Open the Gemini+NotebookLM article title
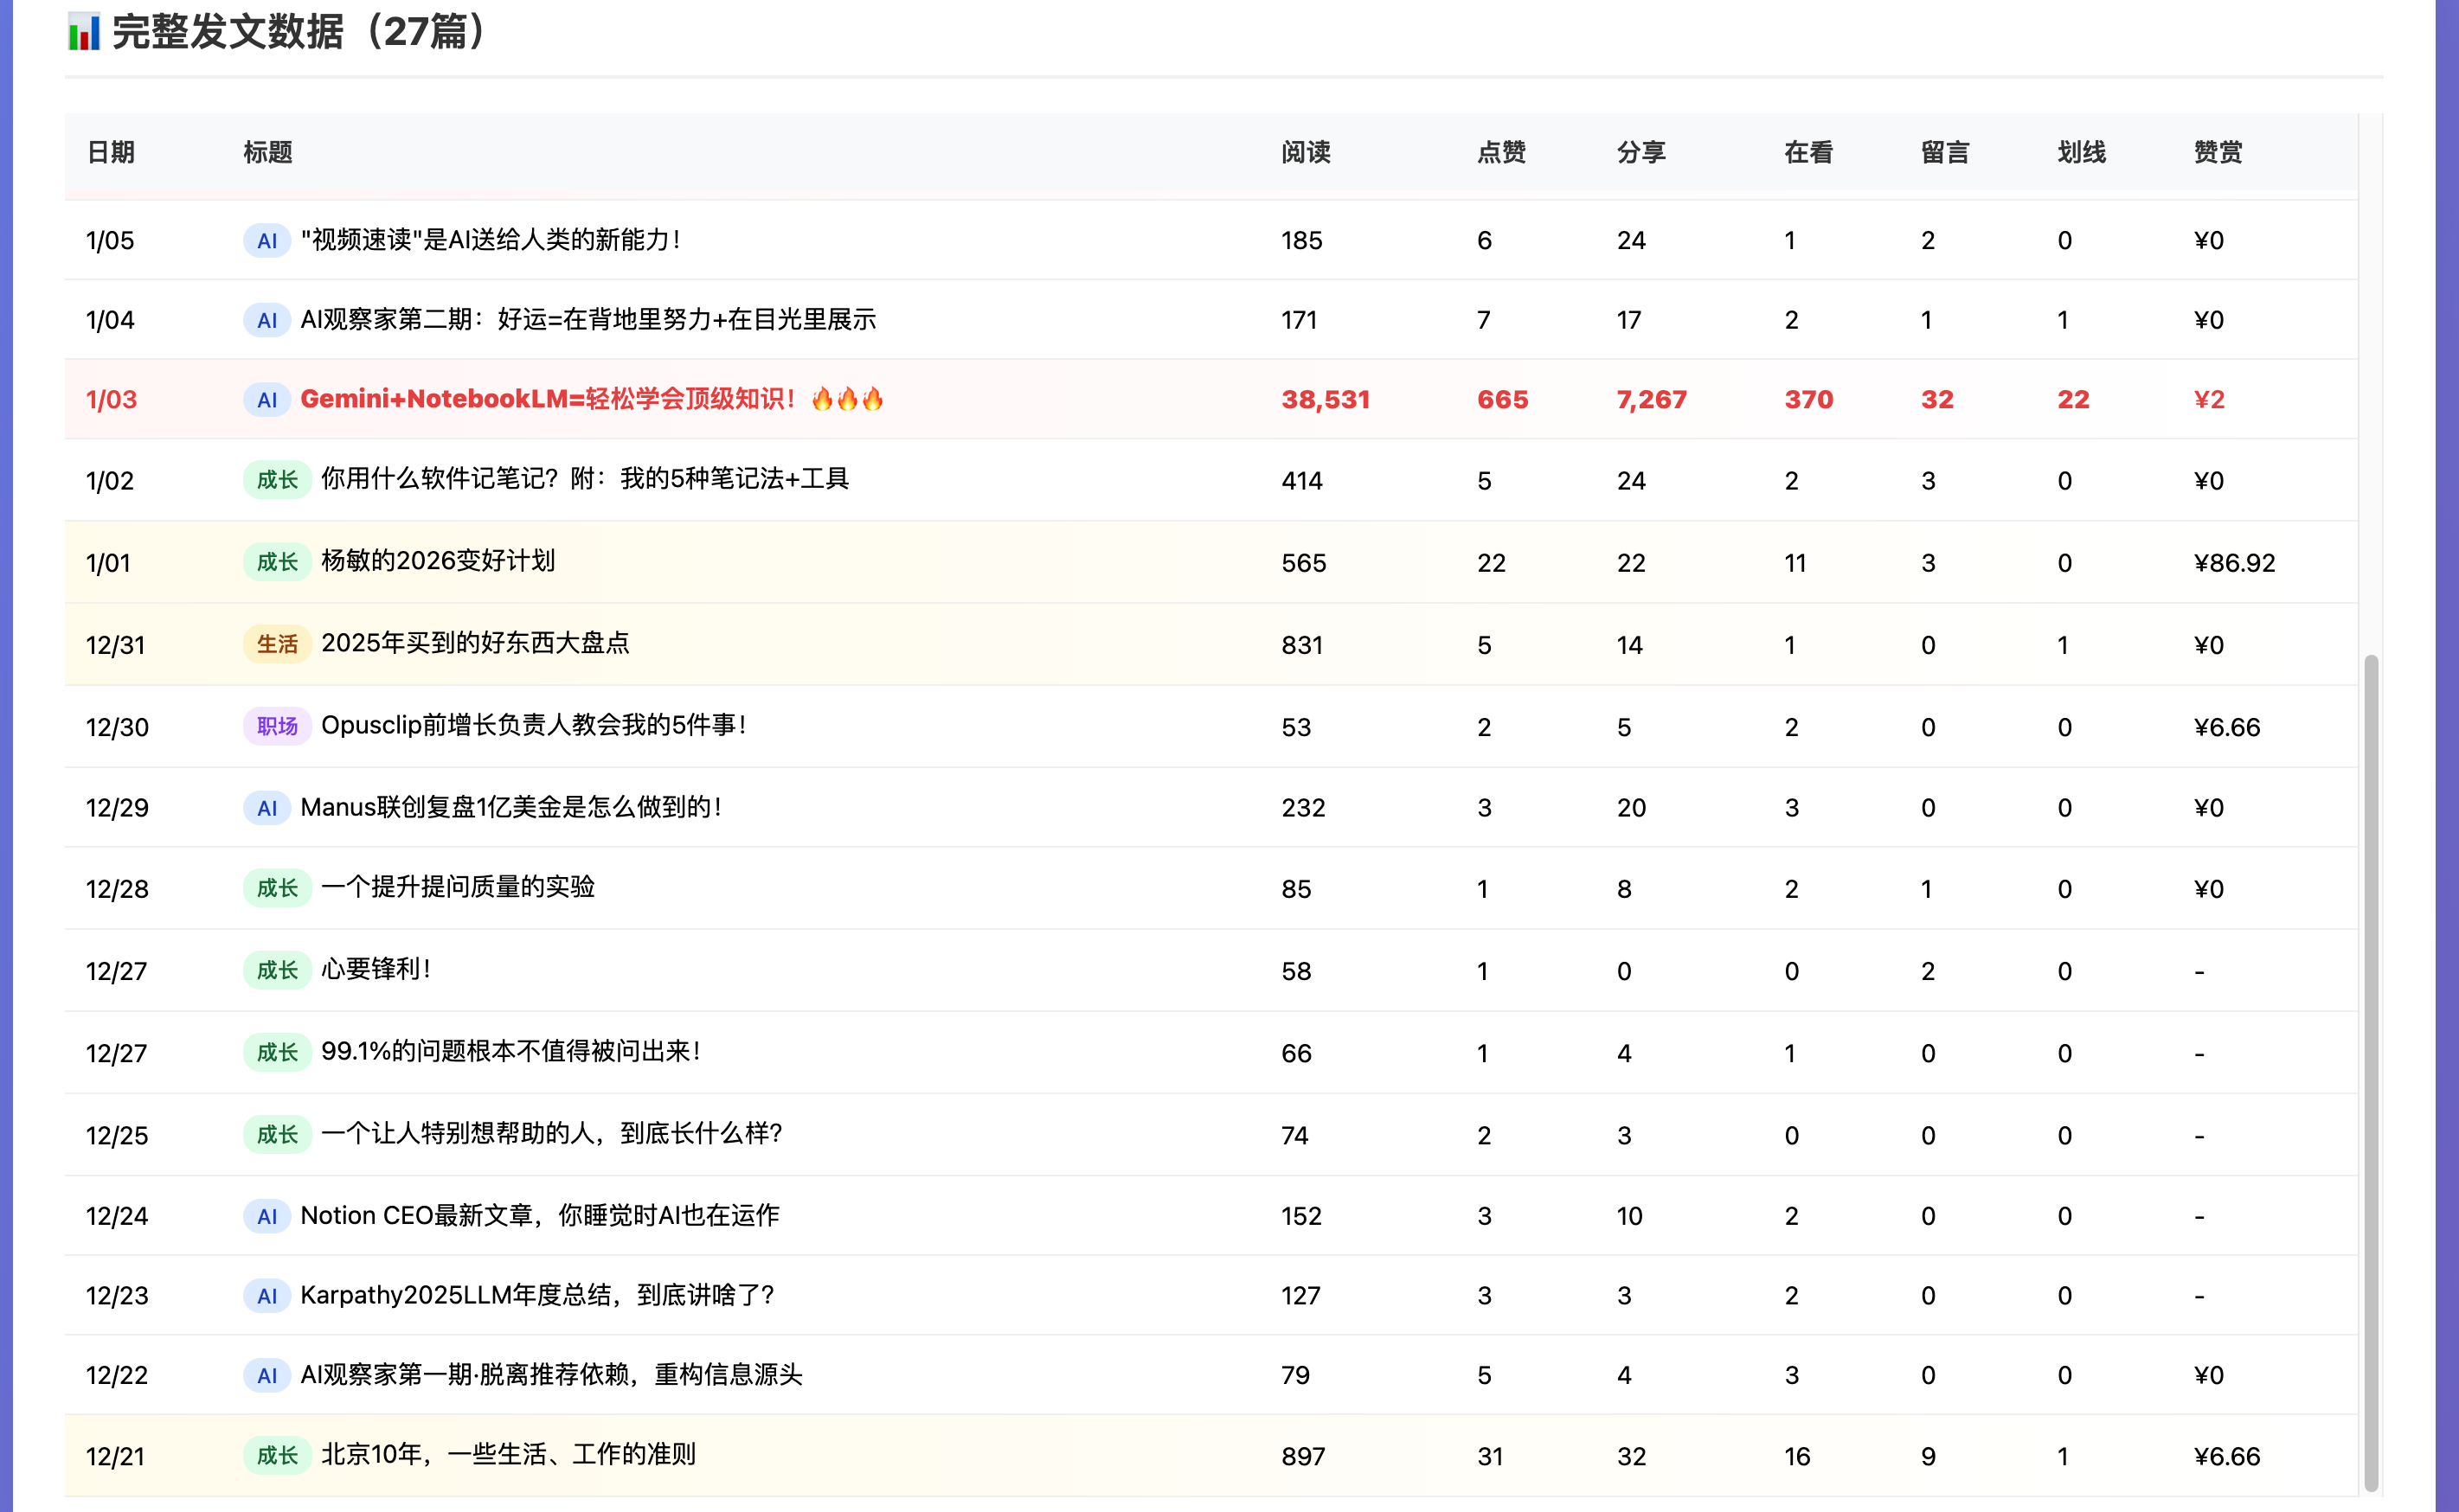The width and height of the screenshot is (2459, 1512). point(547,399)
